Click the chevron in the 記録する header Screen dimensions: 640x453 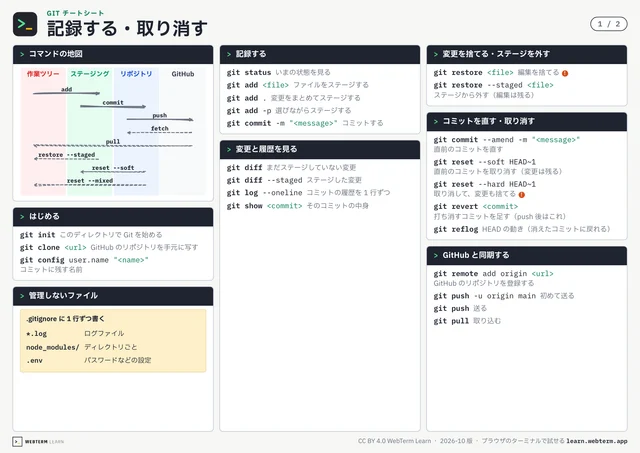pyautogui.click(x=229, y=54)
